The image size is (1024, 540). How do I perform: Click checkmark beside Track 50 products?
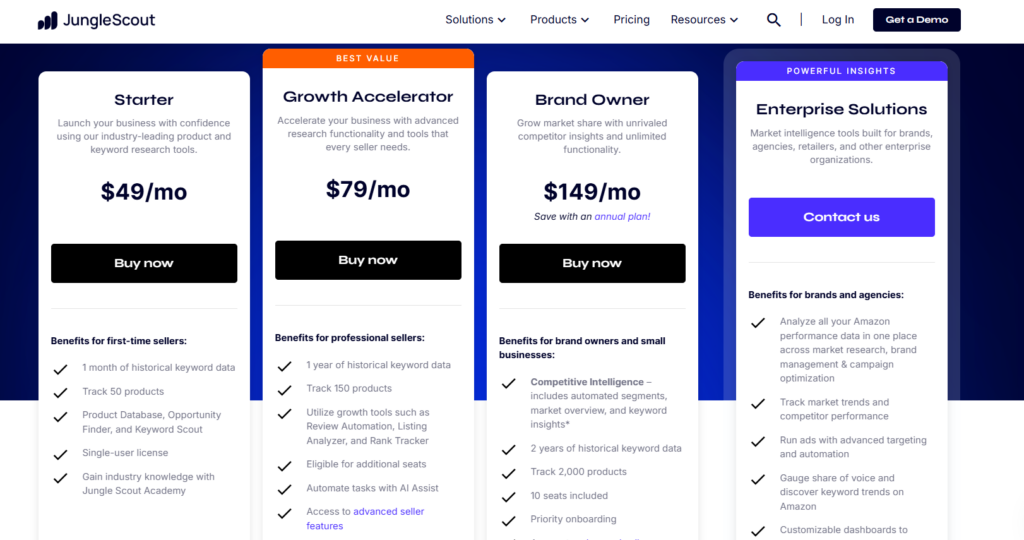[61, 392]
